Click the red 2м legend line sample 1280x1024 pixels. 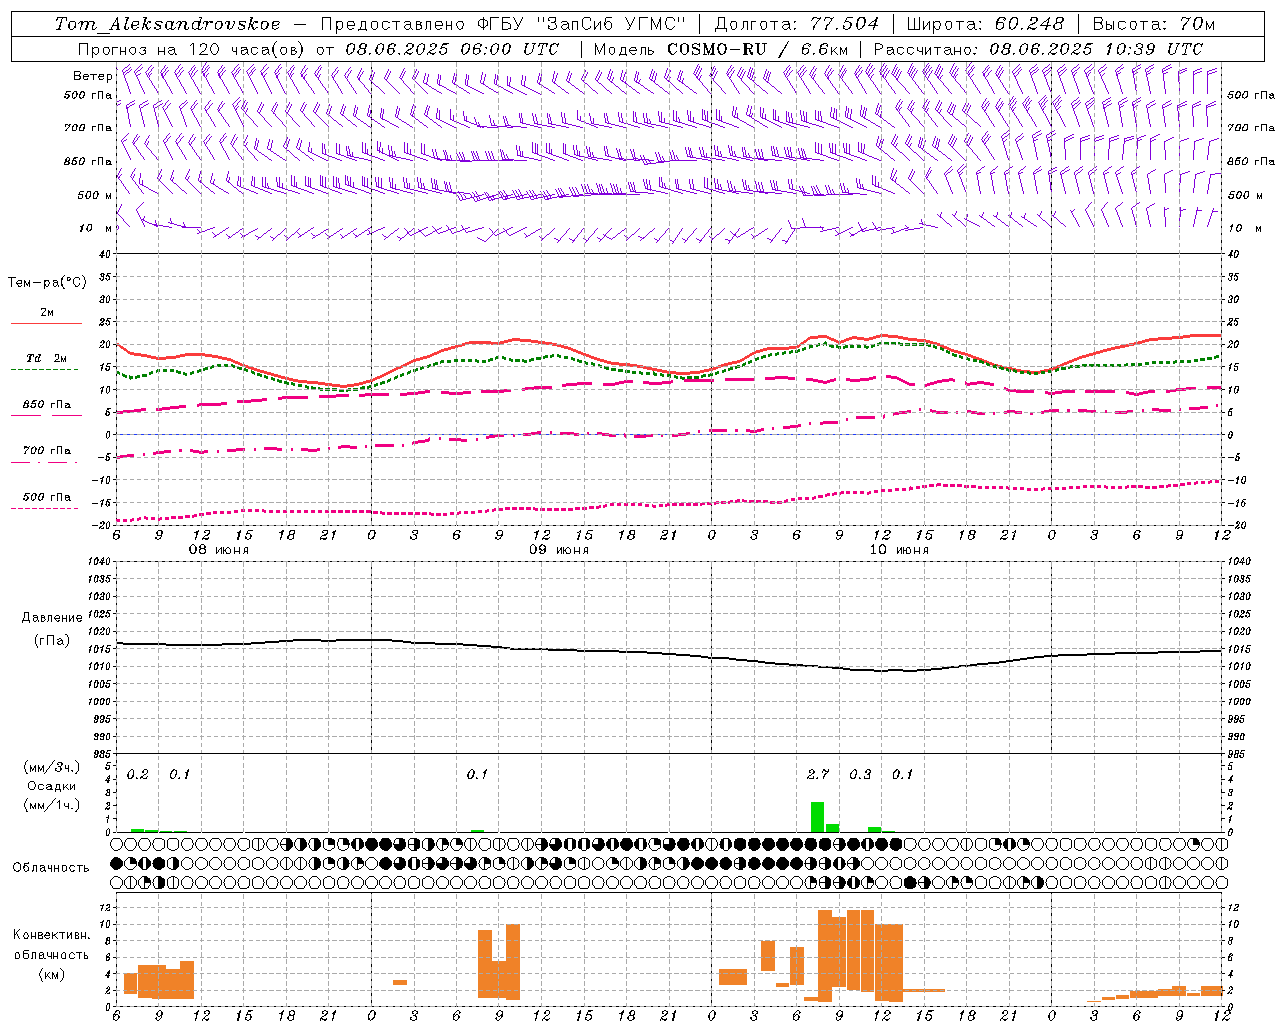pos(46,323)
